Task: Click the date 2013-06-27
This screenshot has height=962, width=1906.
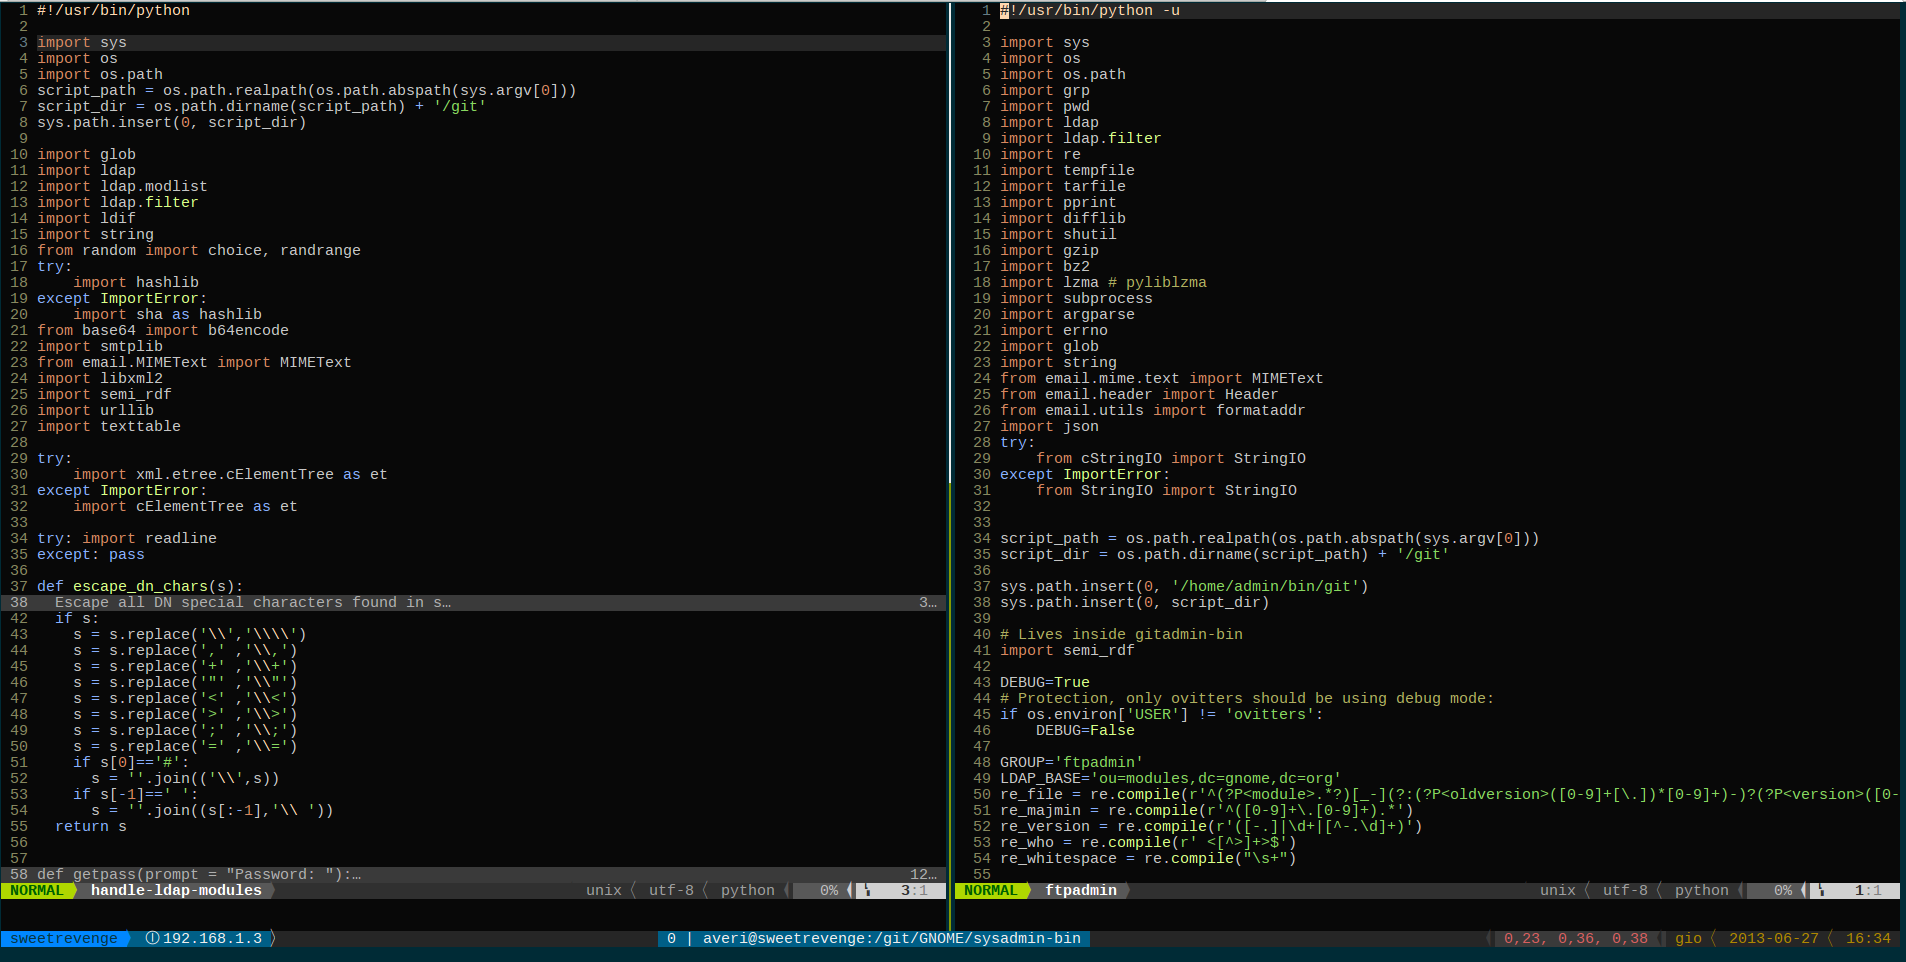Action: pos(1774,938)
